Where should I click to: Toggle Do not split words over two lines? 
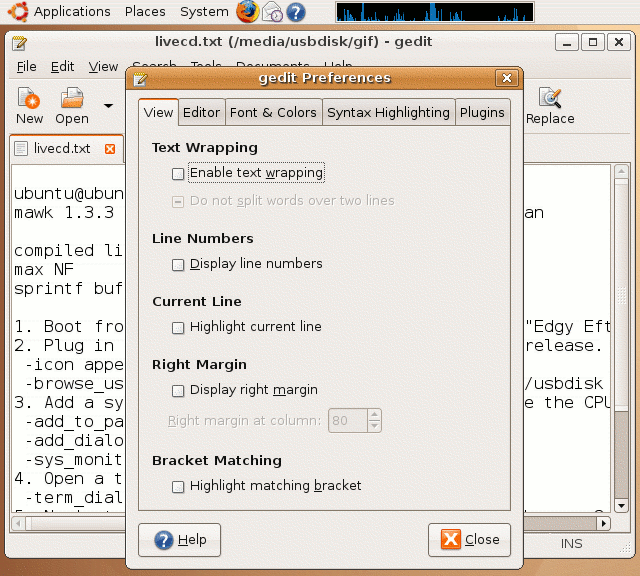[x=178, y=202]
